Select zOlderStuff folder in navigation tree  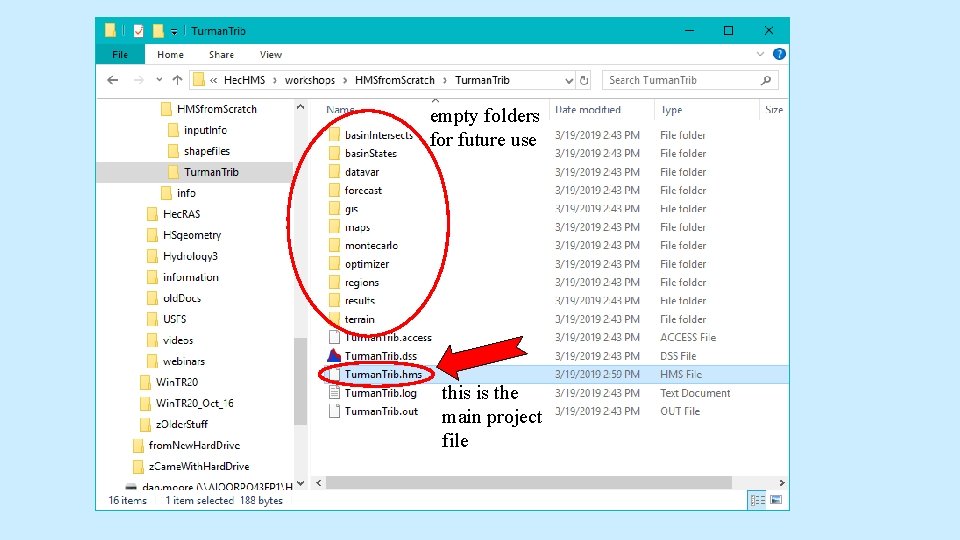pos(181,424)
